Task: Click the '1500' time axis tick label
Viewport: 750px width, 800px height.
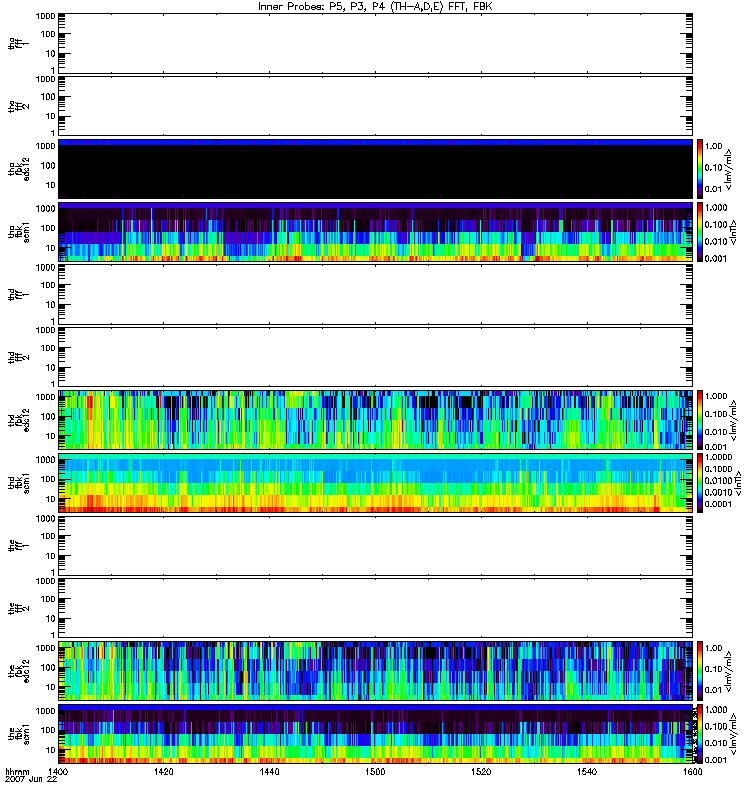Action: pyautogui.click(x=375, y=771)
